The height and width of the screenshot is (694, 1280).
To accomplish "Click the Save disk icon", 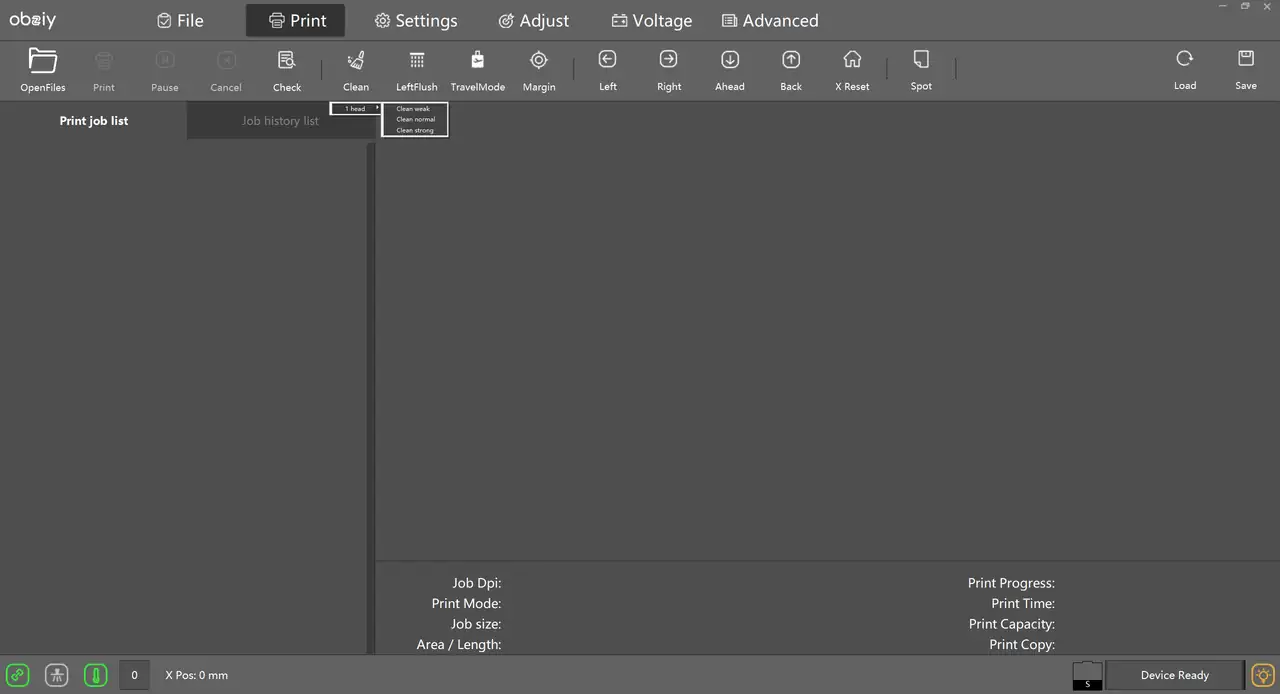I will click(x=1246, y=58).
